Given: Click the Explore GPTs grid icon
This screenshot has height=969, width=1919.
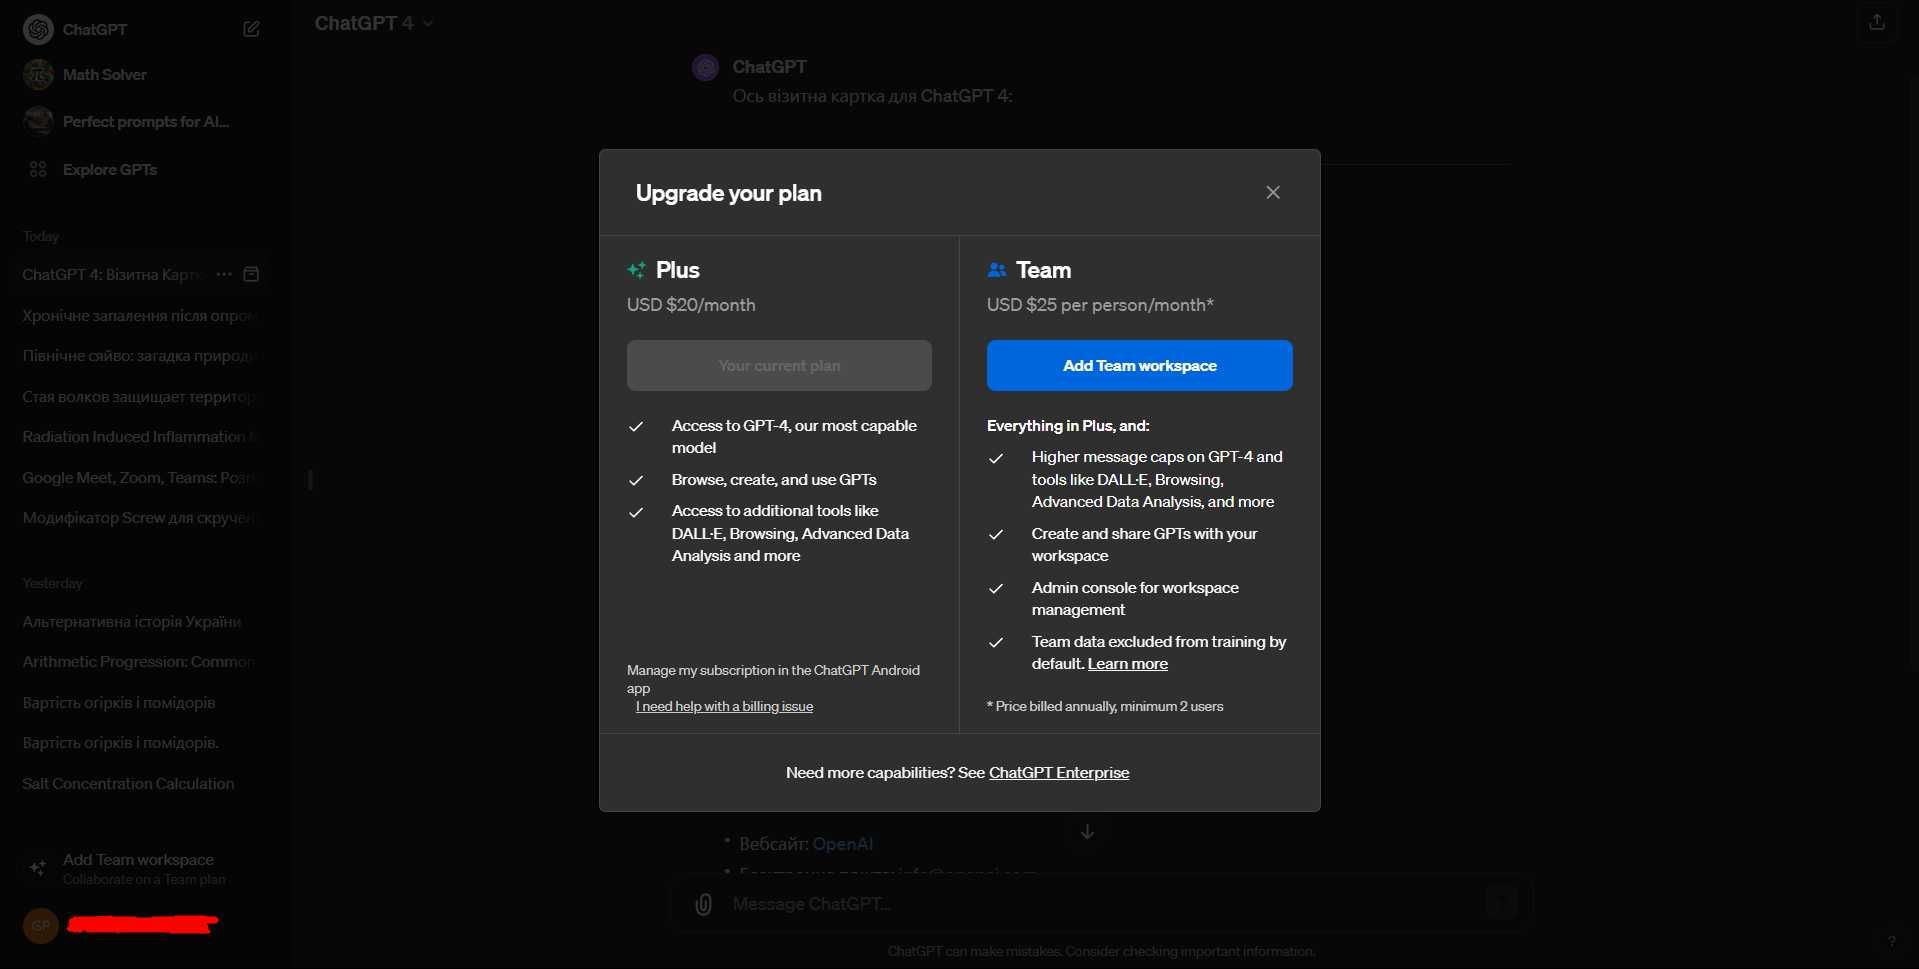Looking at the screenshot, I should (38, 169).
